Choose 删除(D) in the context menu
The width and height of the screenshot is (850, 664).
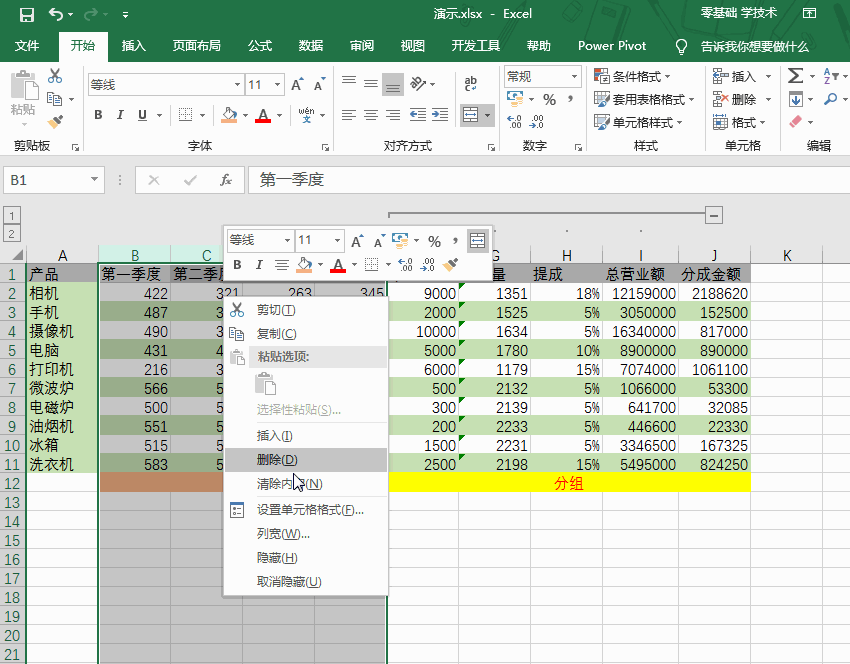[306, 460]
